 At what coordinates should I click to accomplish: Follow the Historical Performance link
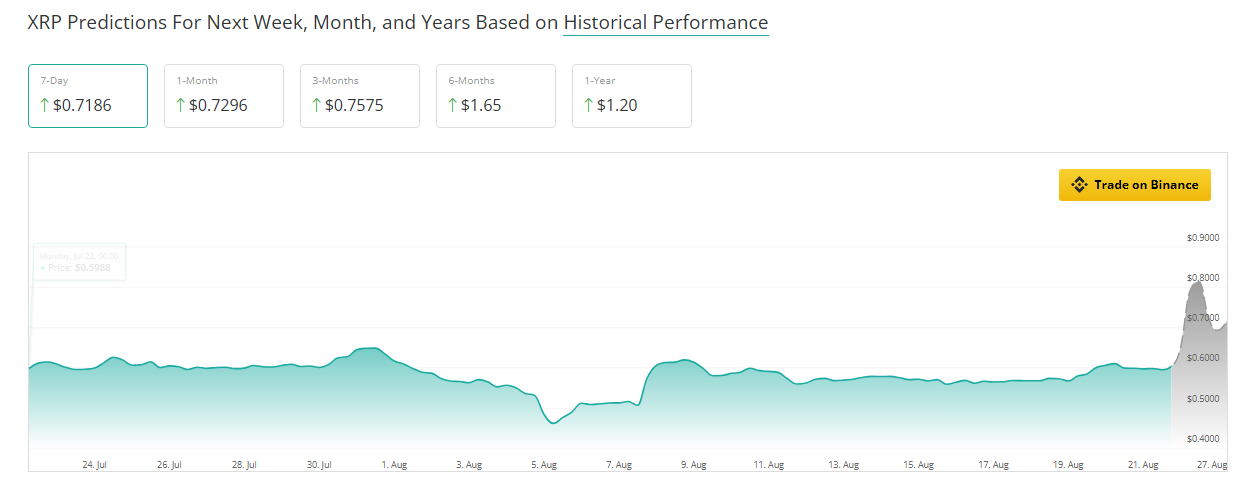(665, 22)
